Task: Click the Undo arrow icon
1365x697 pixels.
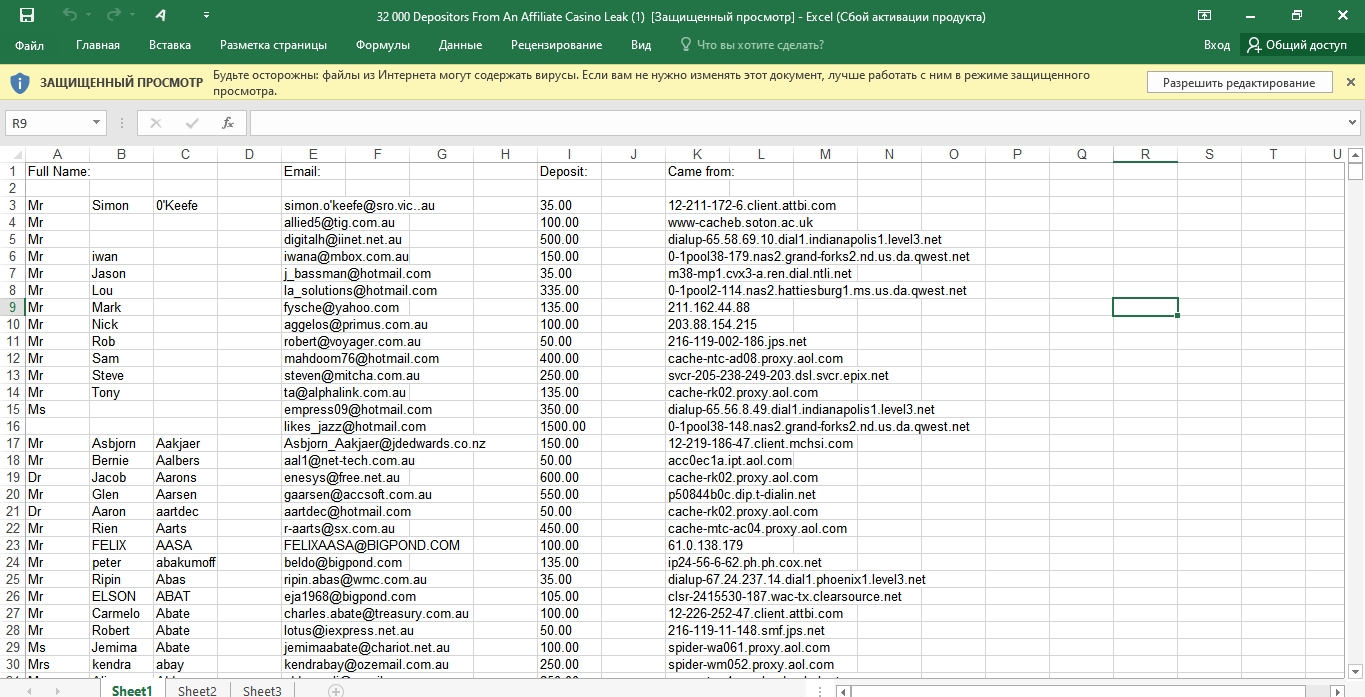Action: (69, 16)
